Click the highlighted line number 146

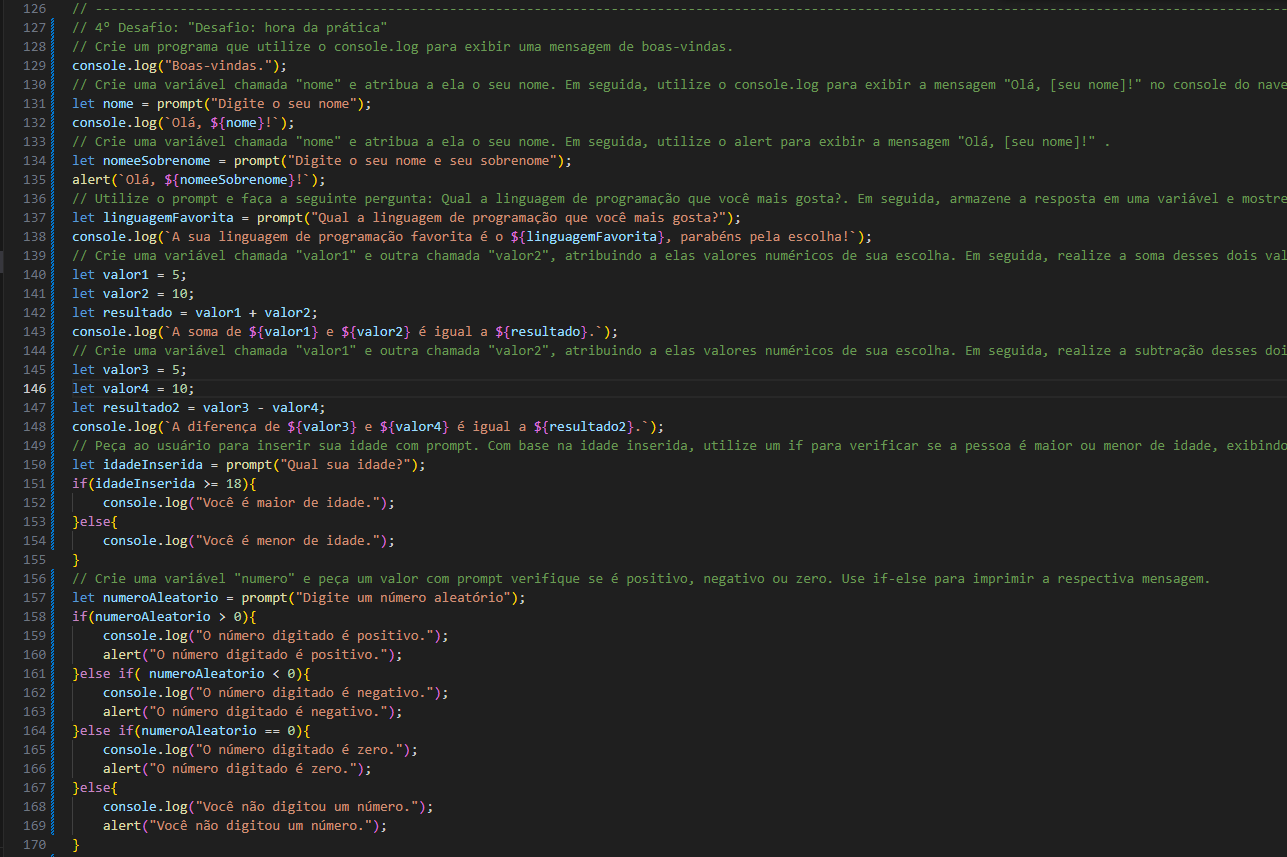33,388
